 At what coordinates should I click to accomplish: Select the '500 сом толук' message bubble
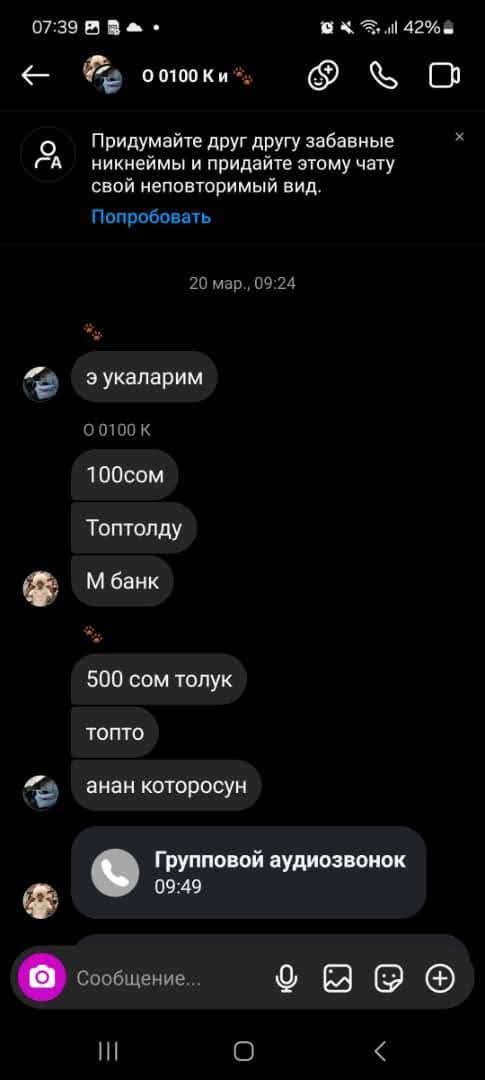(159, 679)
